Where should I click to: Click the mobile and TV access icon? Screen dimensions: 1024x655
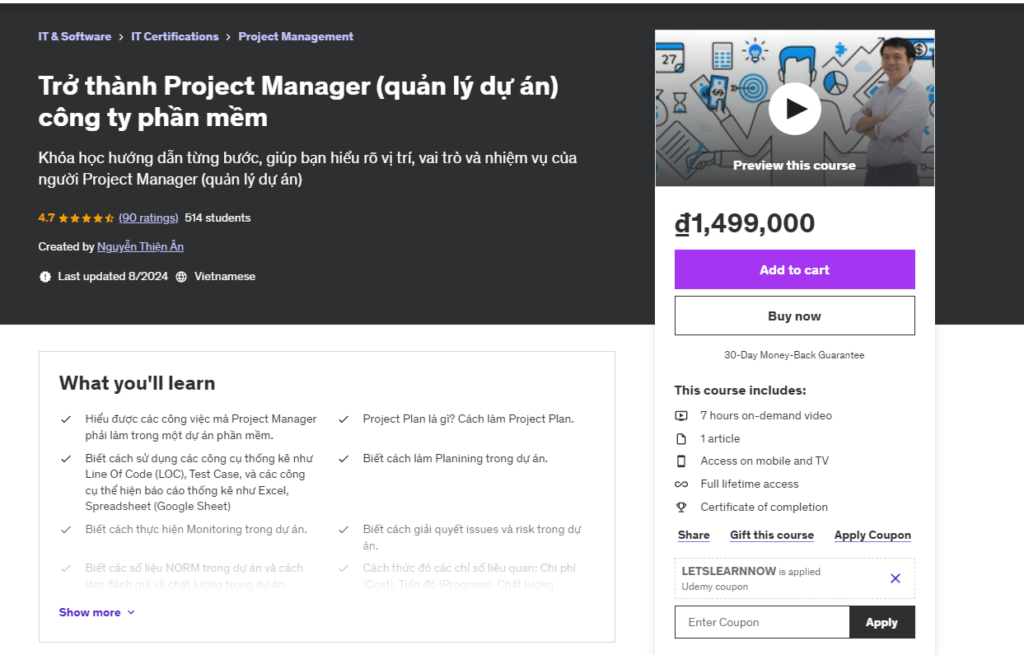click(683, 461)
